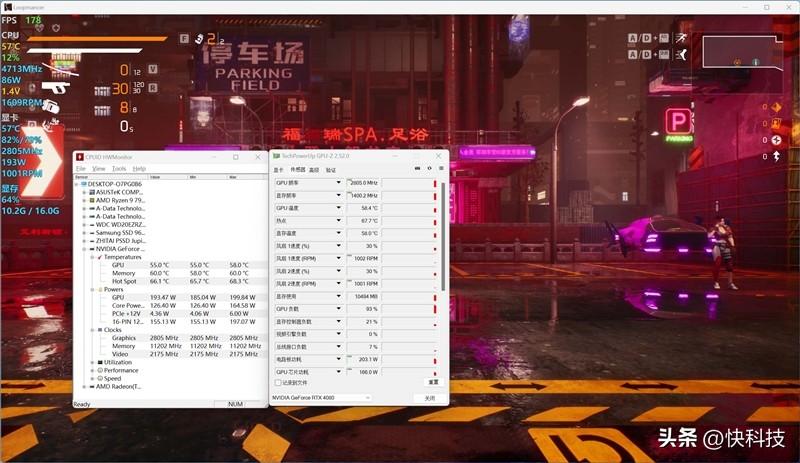
Task: Click the NVIDIA GeForce device icon in HWMonitor
Action: point(93,248)
